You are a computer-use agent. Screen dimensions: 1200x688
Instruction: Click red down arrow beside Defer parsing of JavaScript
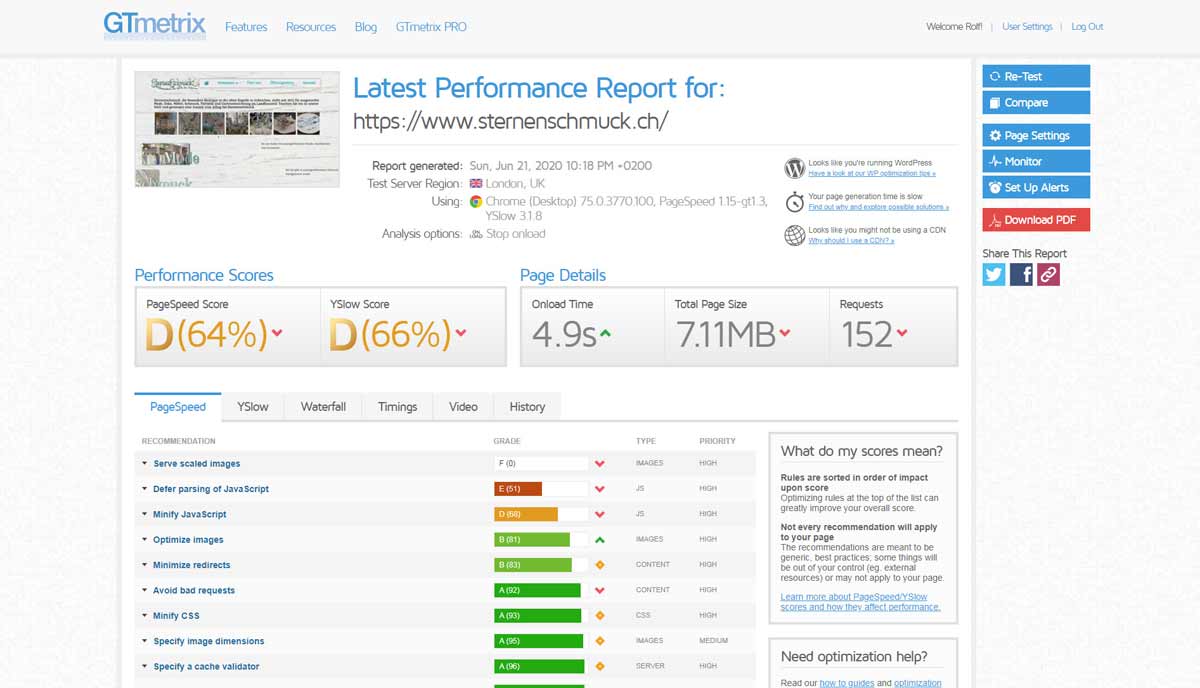[600, 489]
